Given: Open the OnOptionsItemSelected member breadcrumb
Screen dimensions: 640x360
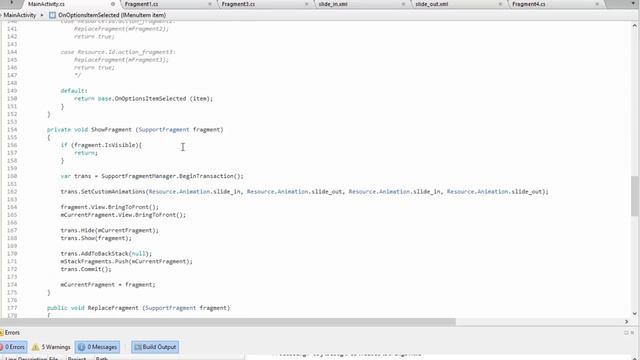Looking at the screenshot, I should pos(112,15).
